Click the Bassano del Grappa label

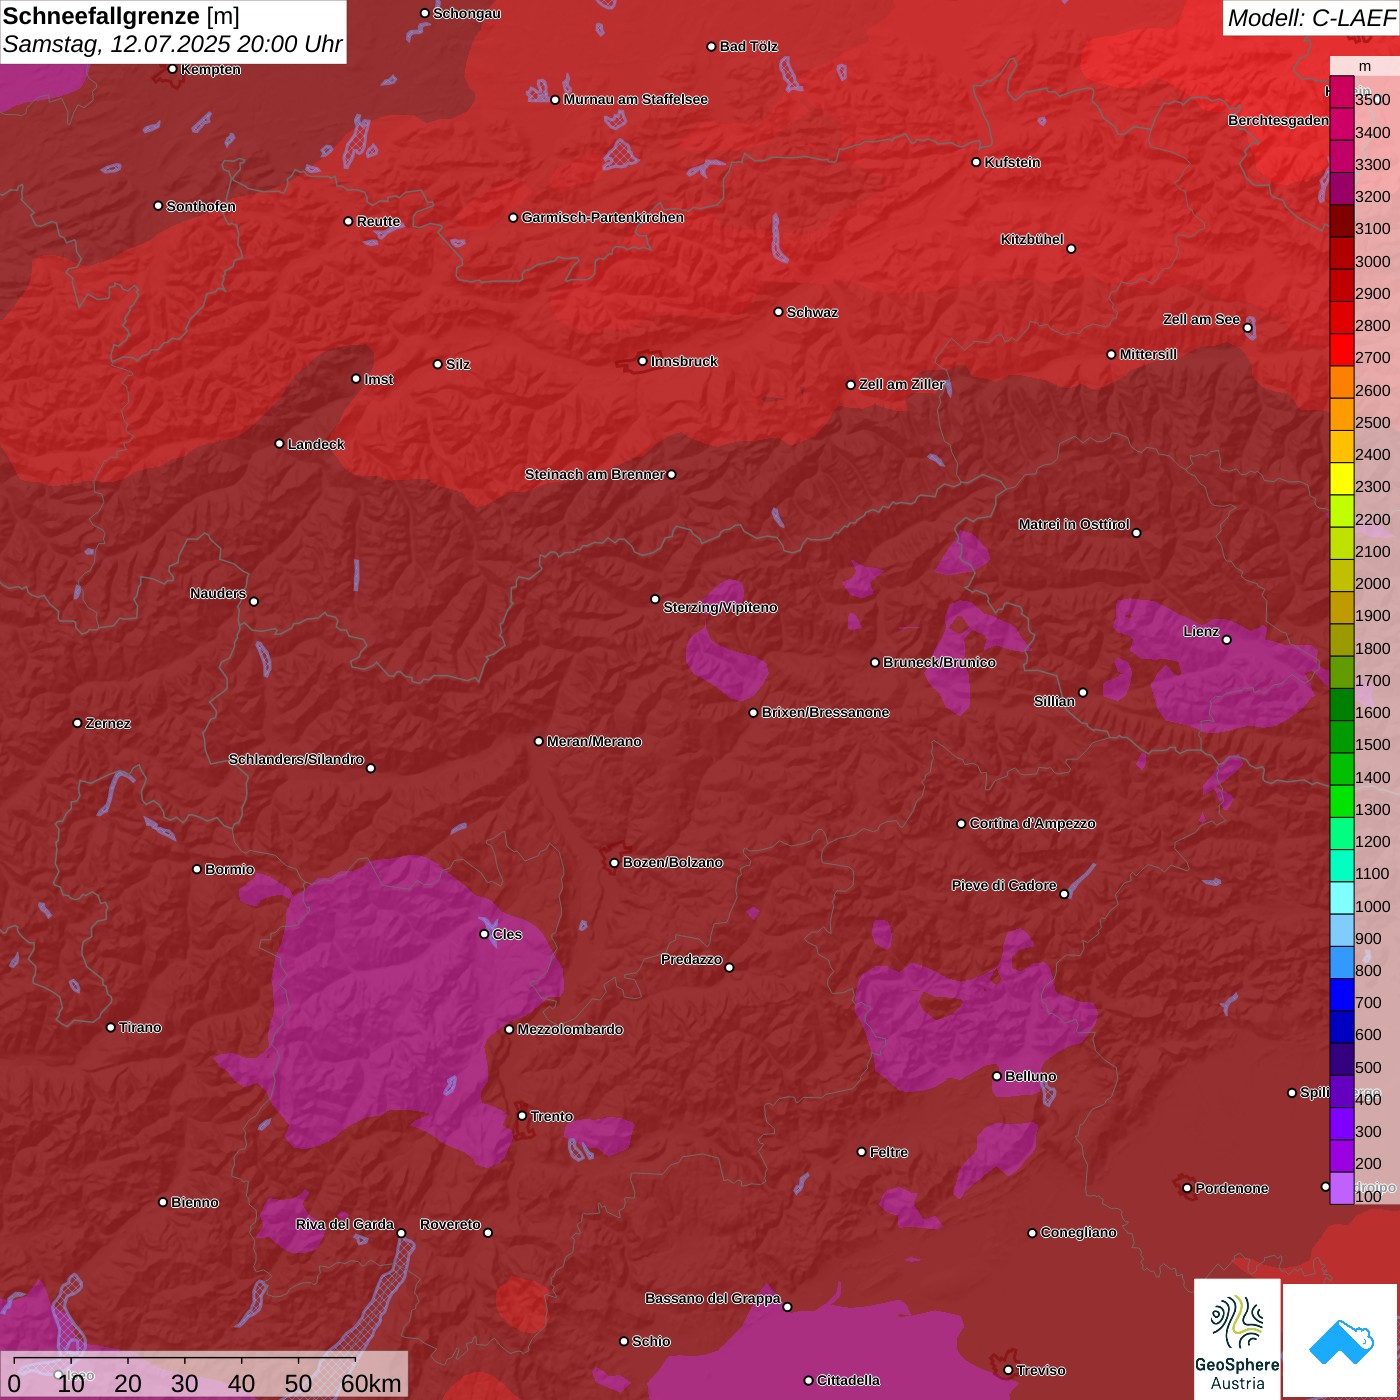(712, 1298)
